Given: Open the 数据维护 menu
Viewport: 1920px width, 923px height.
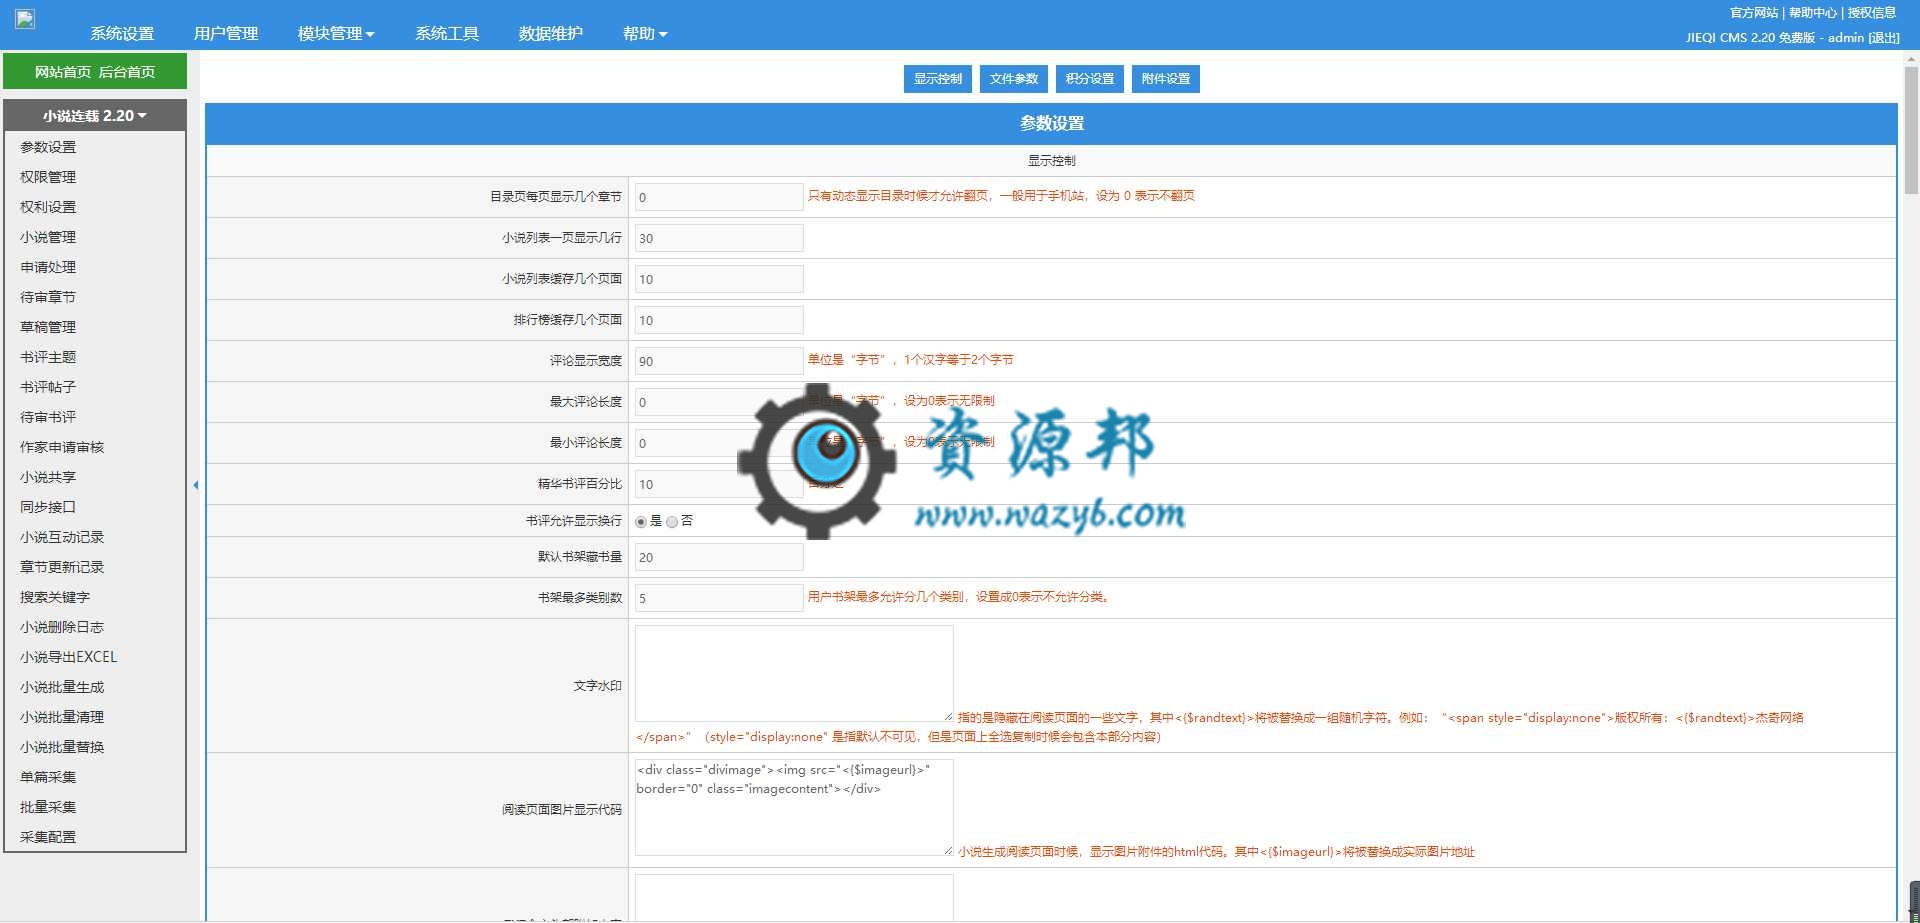Looking at the screenshot, I should pyautogui.click(x=550, y=34).
